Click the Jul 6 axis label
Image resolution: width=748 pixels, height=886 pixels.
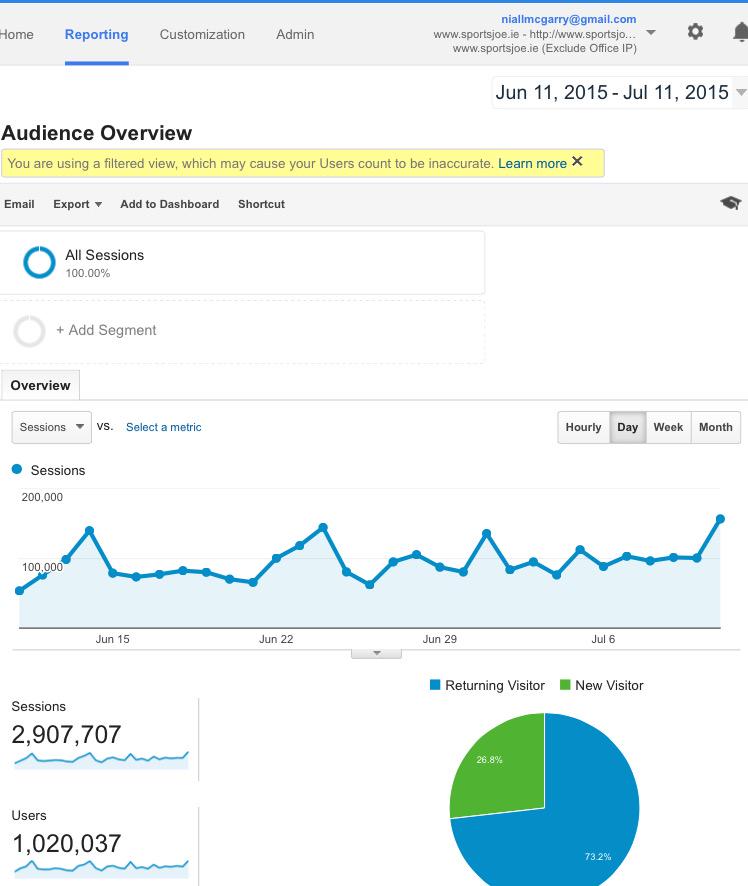click(603, 639)
